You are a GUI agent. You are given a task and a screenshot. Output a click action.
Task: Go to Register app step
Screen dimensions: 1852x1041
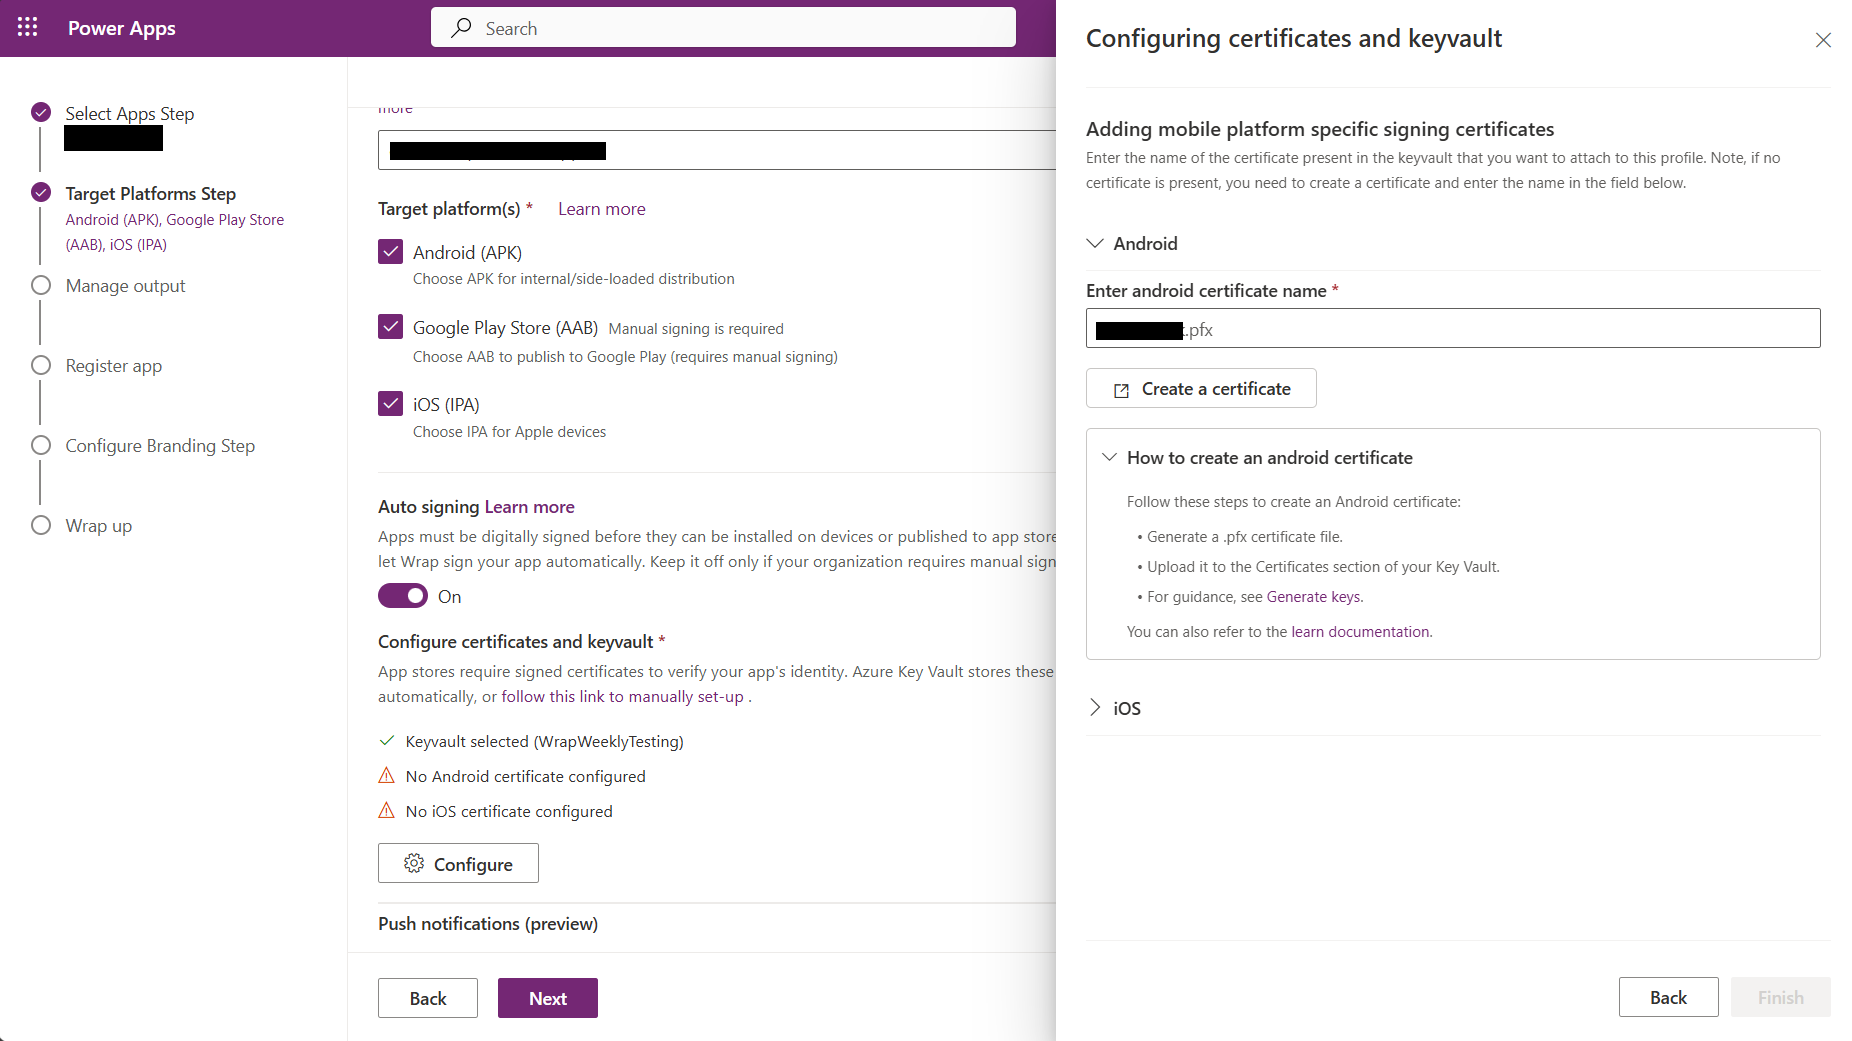pos(113,366)
